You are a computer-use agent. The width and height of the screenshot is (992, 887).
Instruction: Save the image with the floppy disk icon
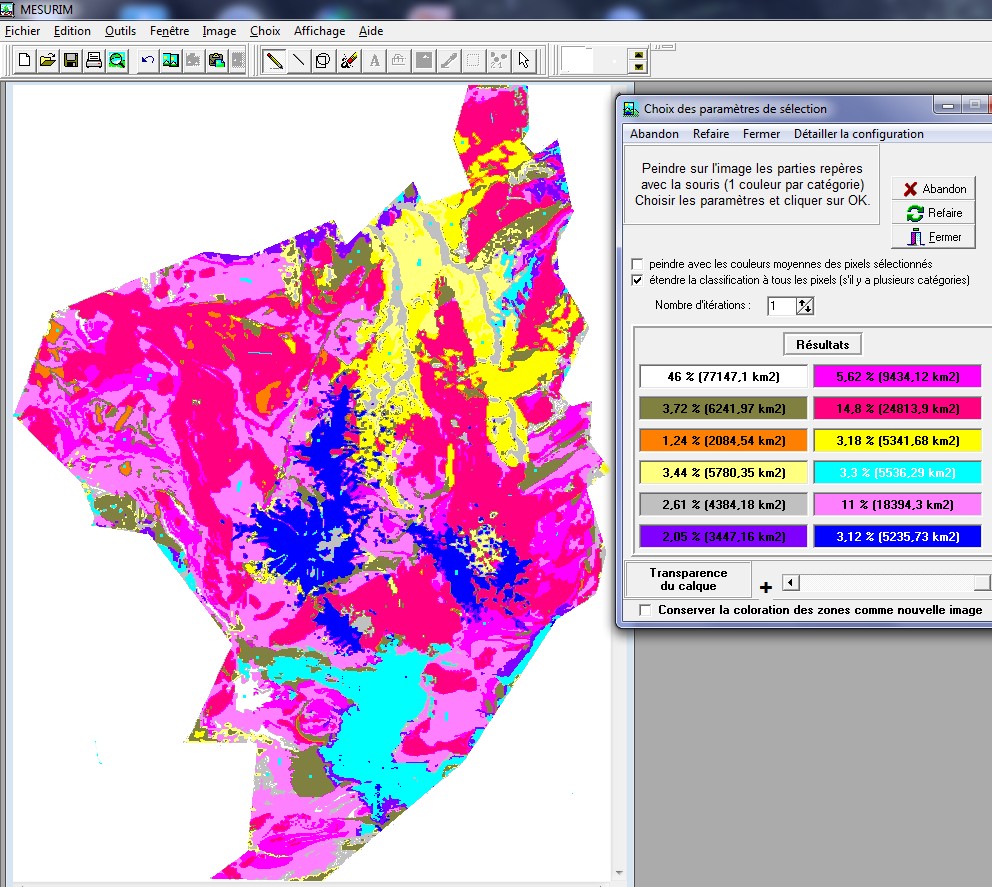(x=71, y=60)
